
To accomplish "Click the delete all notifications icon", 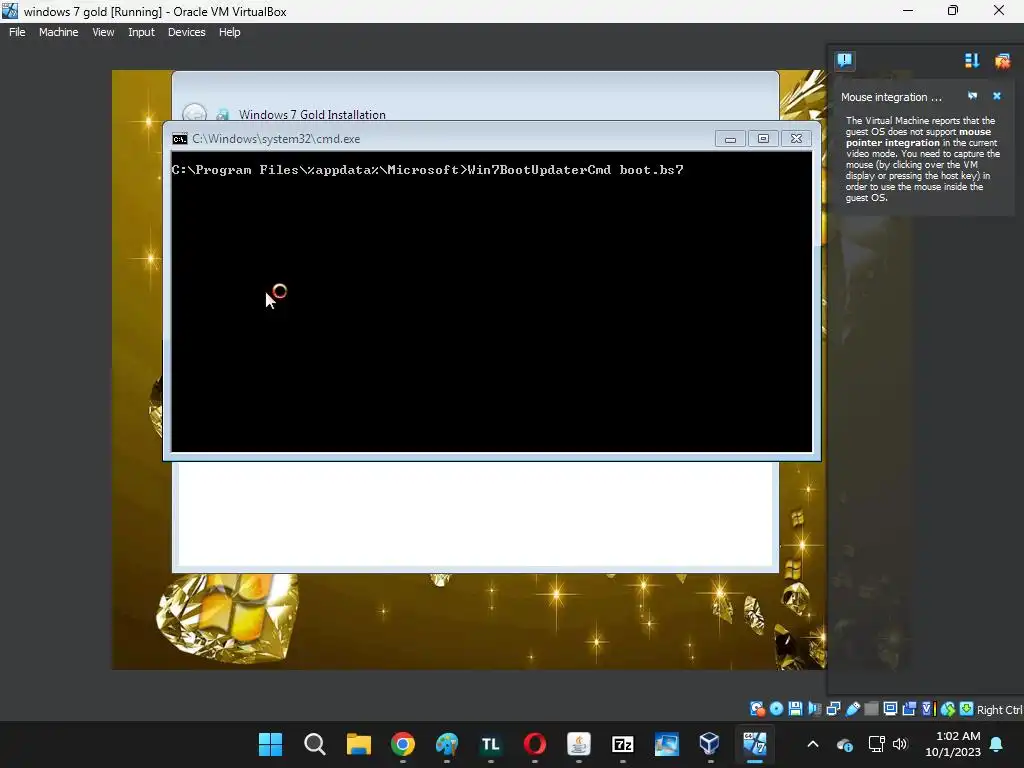I will tap(1002, 61).
